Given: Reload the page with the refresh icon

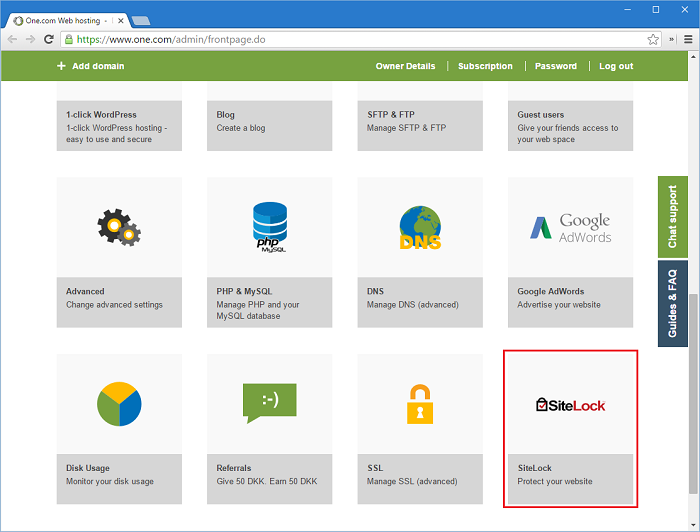Looking at the screenshot, I should 49,39.
